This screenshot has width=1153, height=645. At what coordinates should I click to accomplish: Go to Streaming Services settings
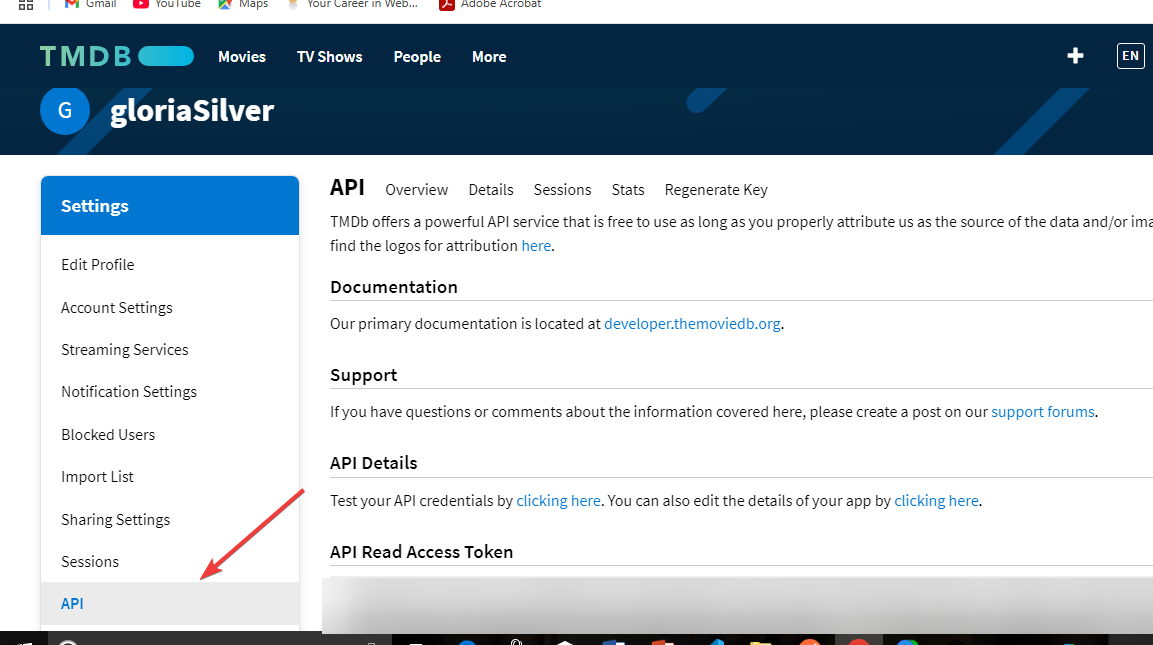click(125, 350)
